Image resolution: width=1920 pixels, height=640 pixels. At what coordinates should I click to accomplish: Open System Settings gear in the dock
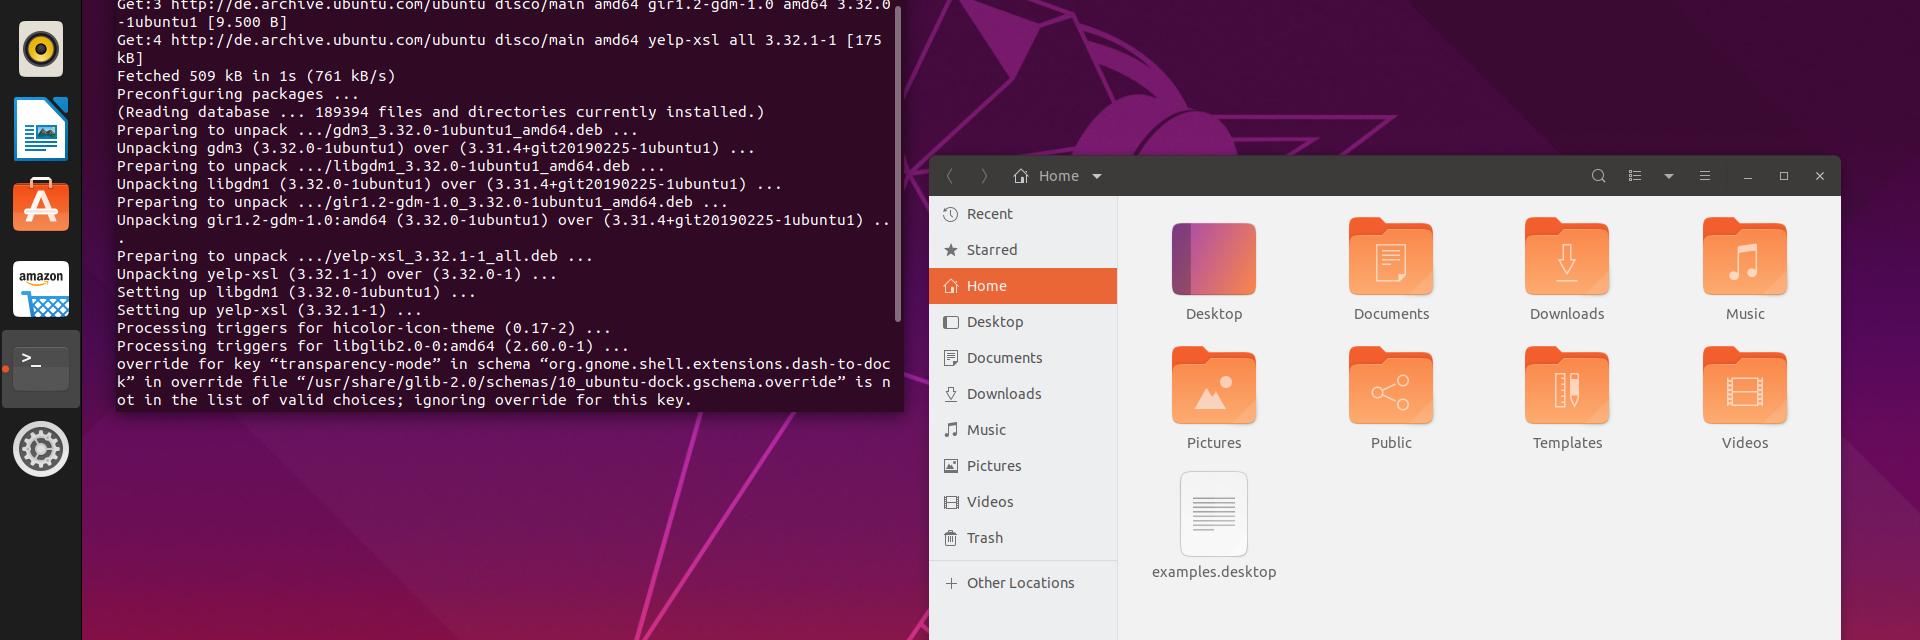[41, 449]
